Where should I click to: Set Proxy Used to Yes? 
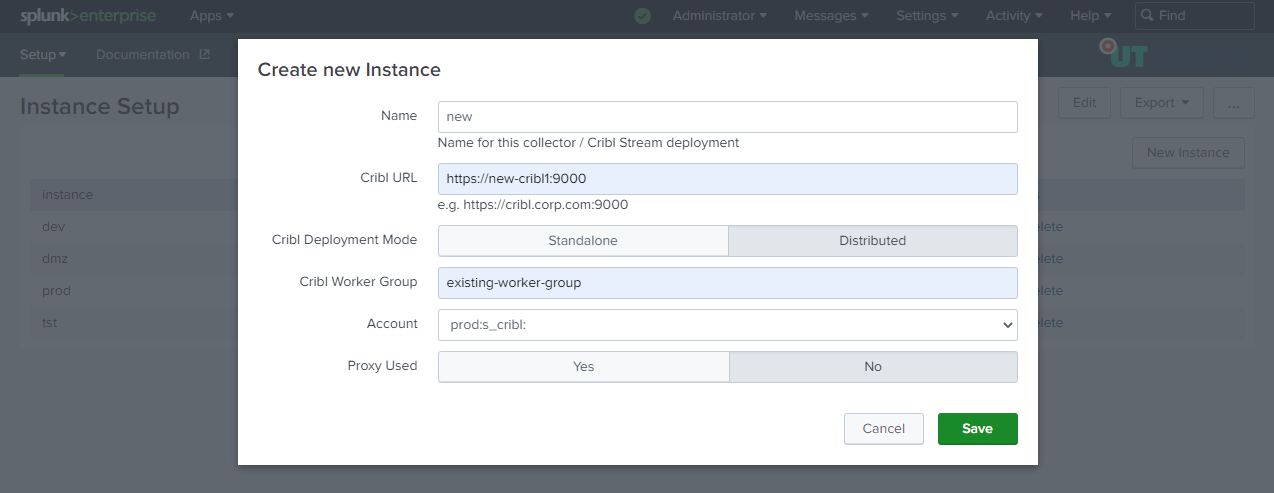[x=583, y=367]
